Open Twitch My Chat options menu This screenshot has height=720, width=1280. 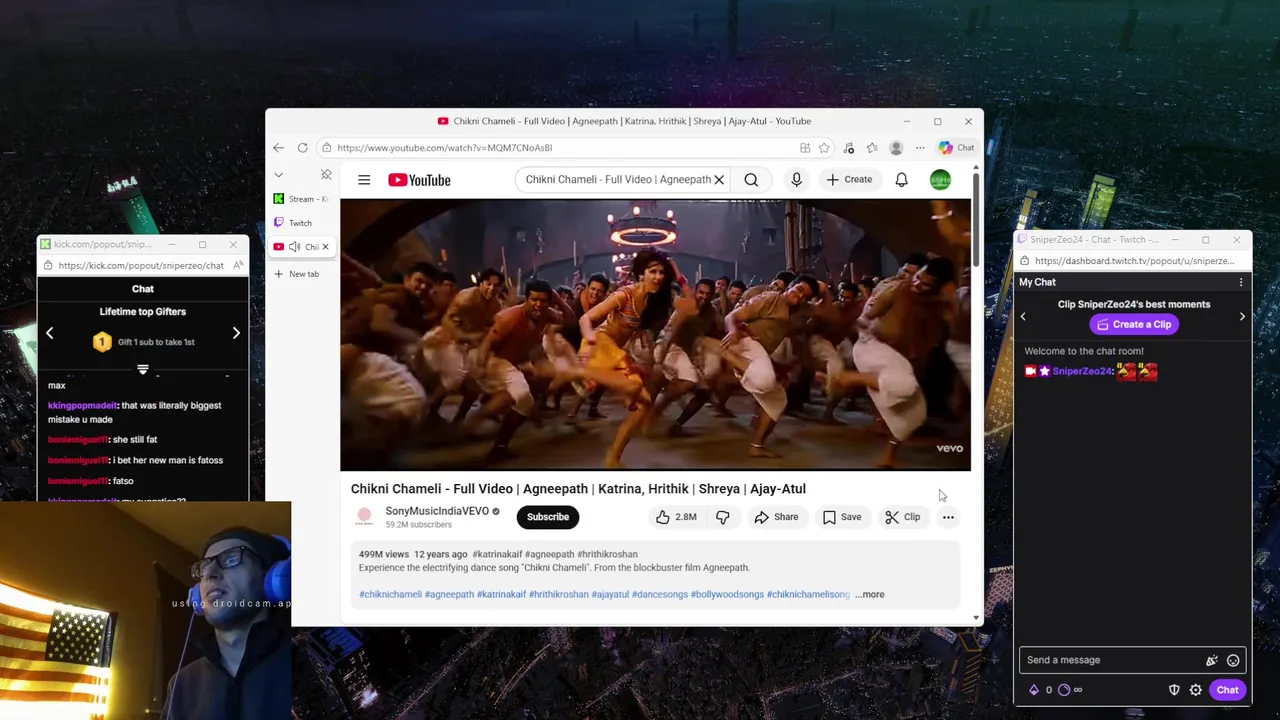pos(1241,282)
